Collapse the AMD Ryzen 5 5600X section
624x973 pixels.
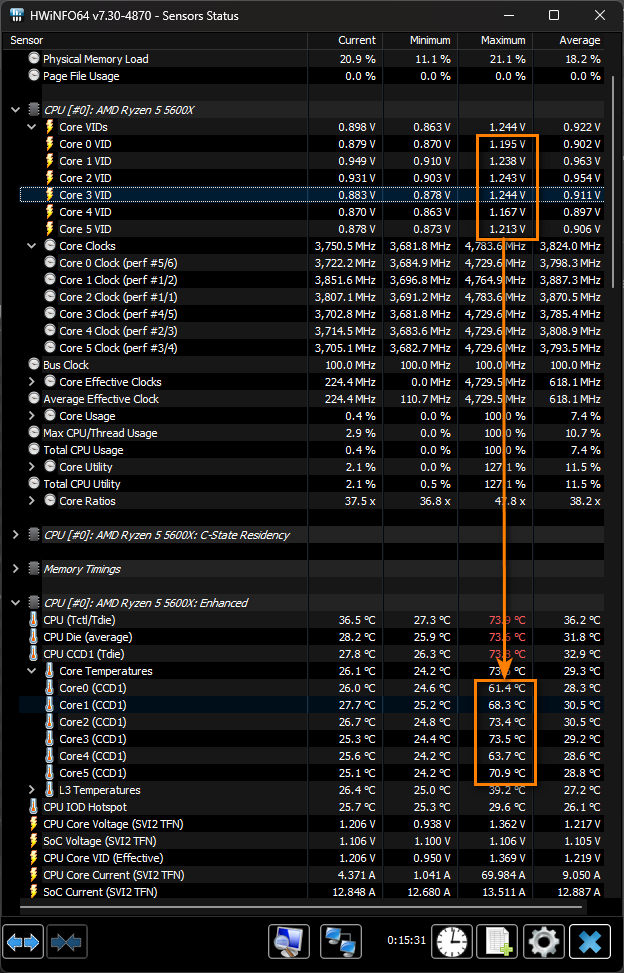15,110
